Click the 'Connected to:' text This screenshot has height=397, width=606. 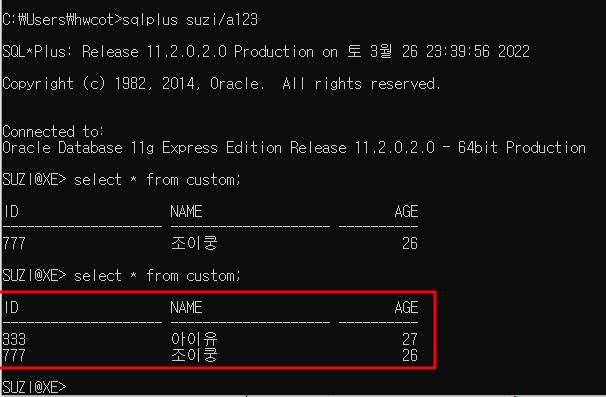point(53,131)
